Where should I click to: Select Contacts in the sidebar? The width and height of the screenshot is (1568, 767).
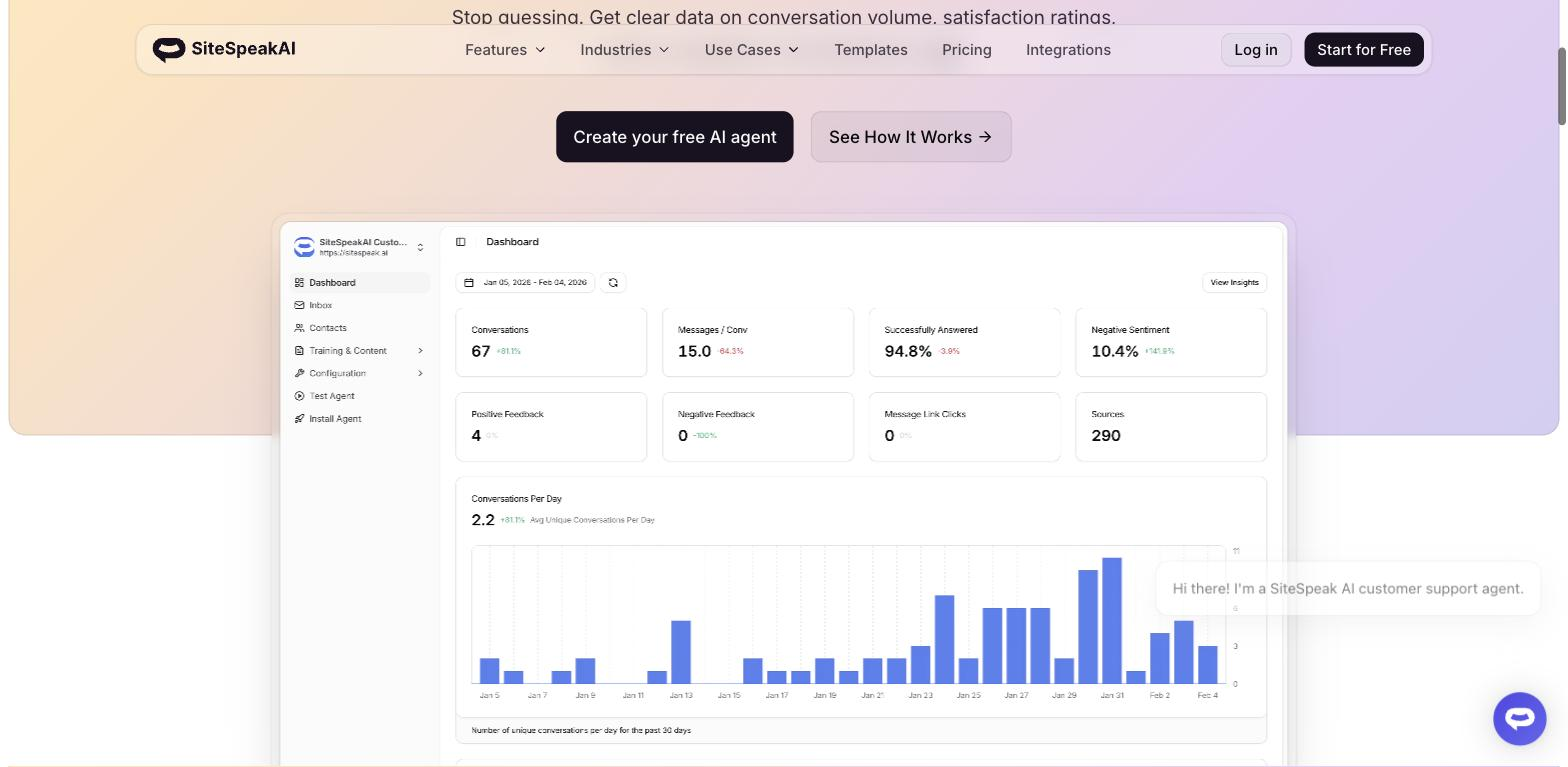click(360, 328)
